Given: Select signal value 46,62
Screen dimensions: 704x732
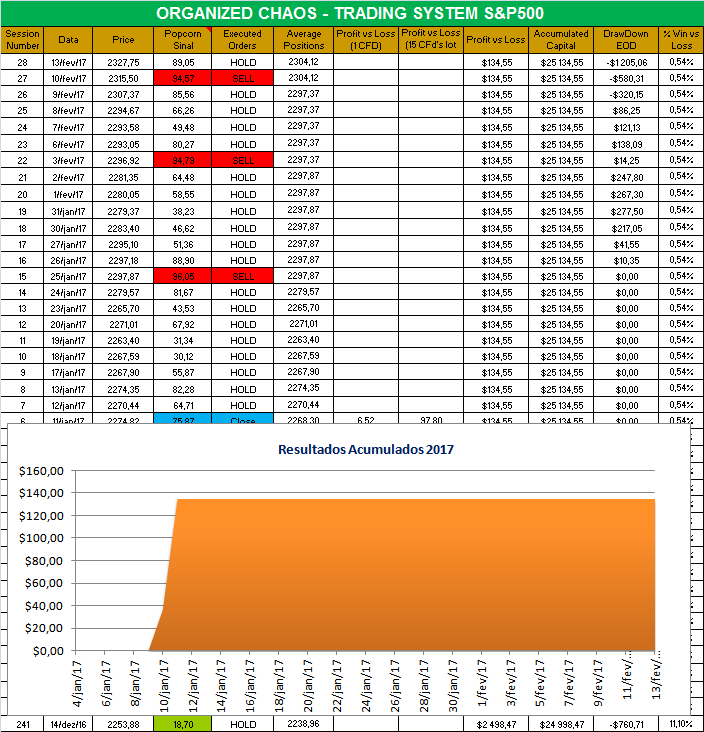Looking at the screenshot, I should tap(183, 228).
